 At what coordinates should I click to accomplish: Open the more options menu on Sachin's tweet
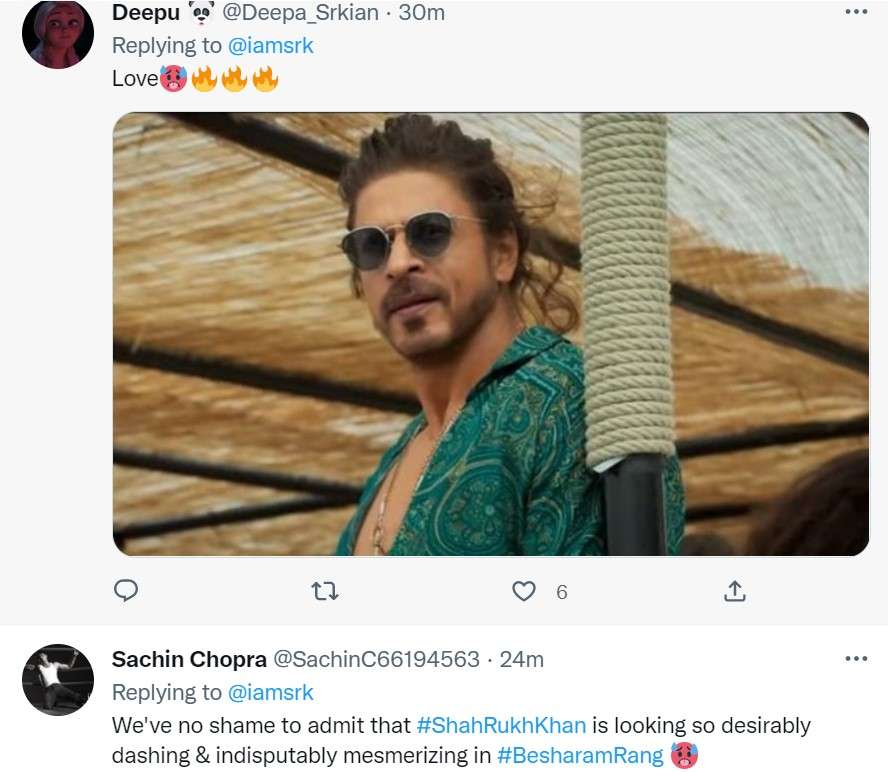pyautogui.click(x=855, y=658)
